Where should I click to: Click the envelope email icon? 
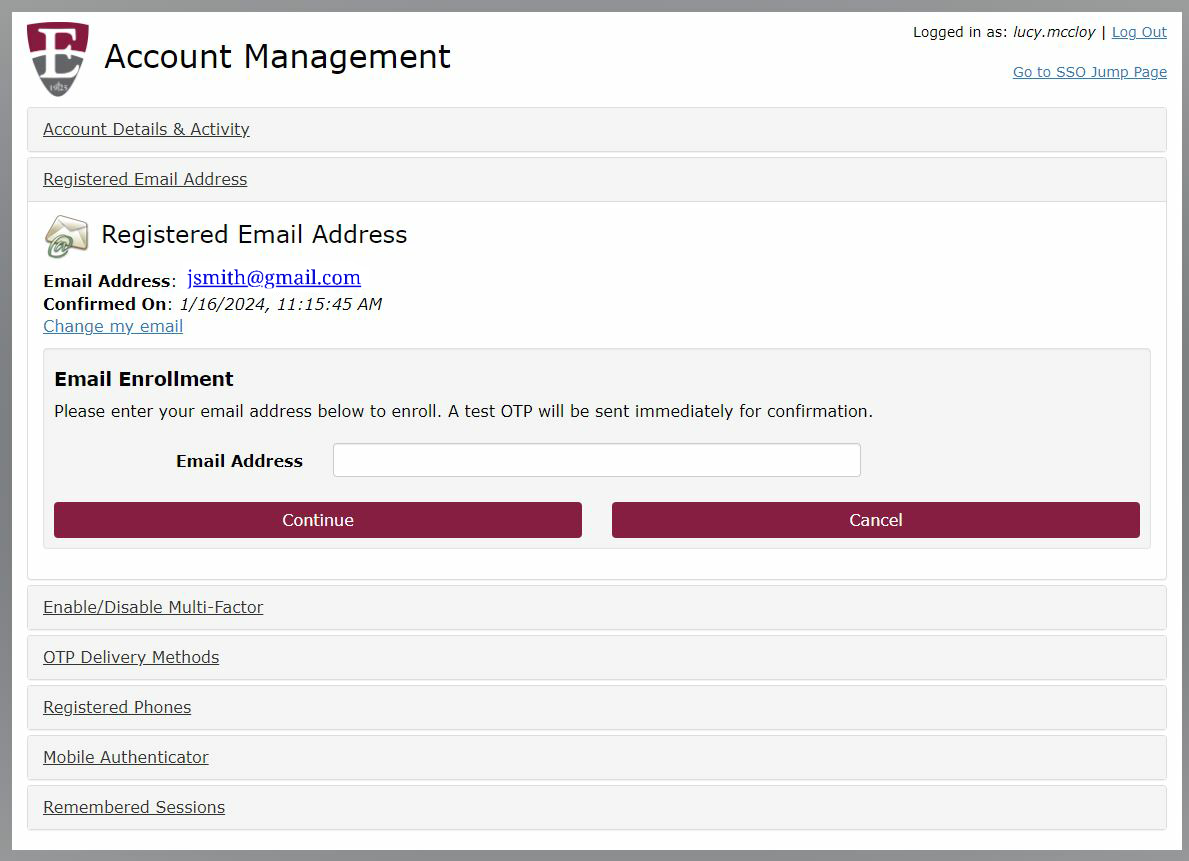coord(67,236)
